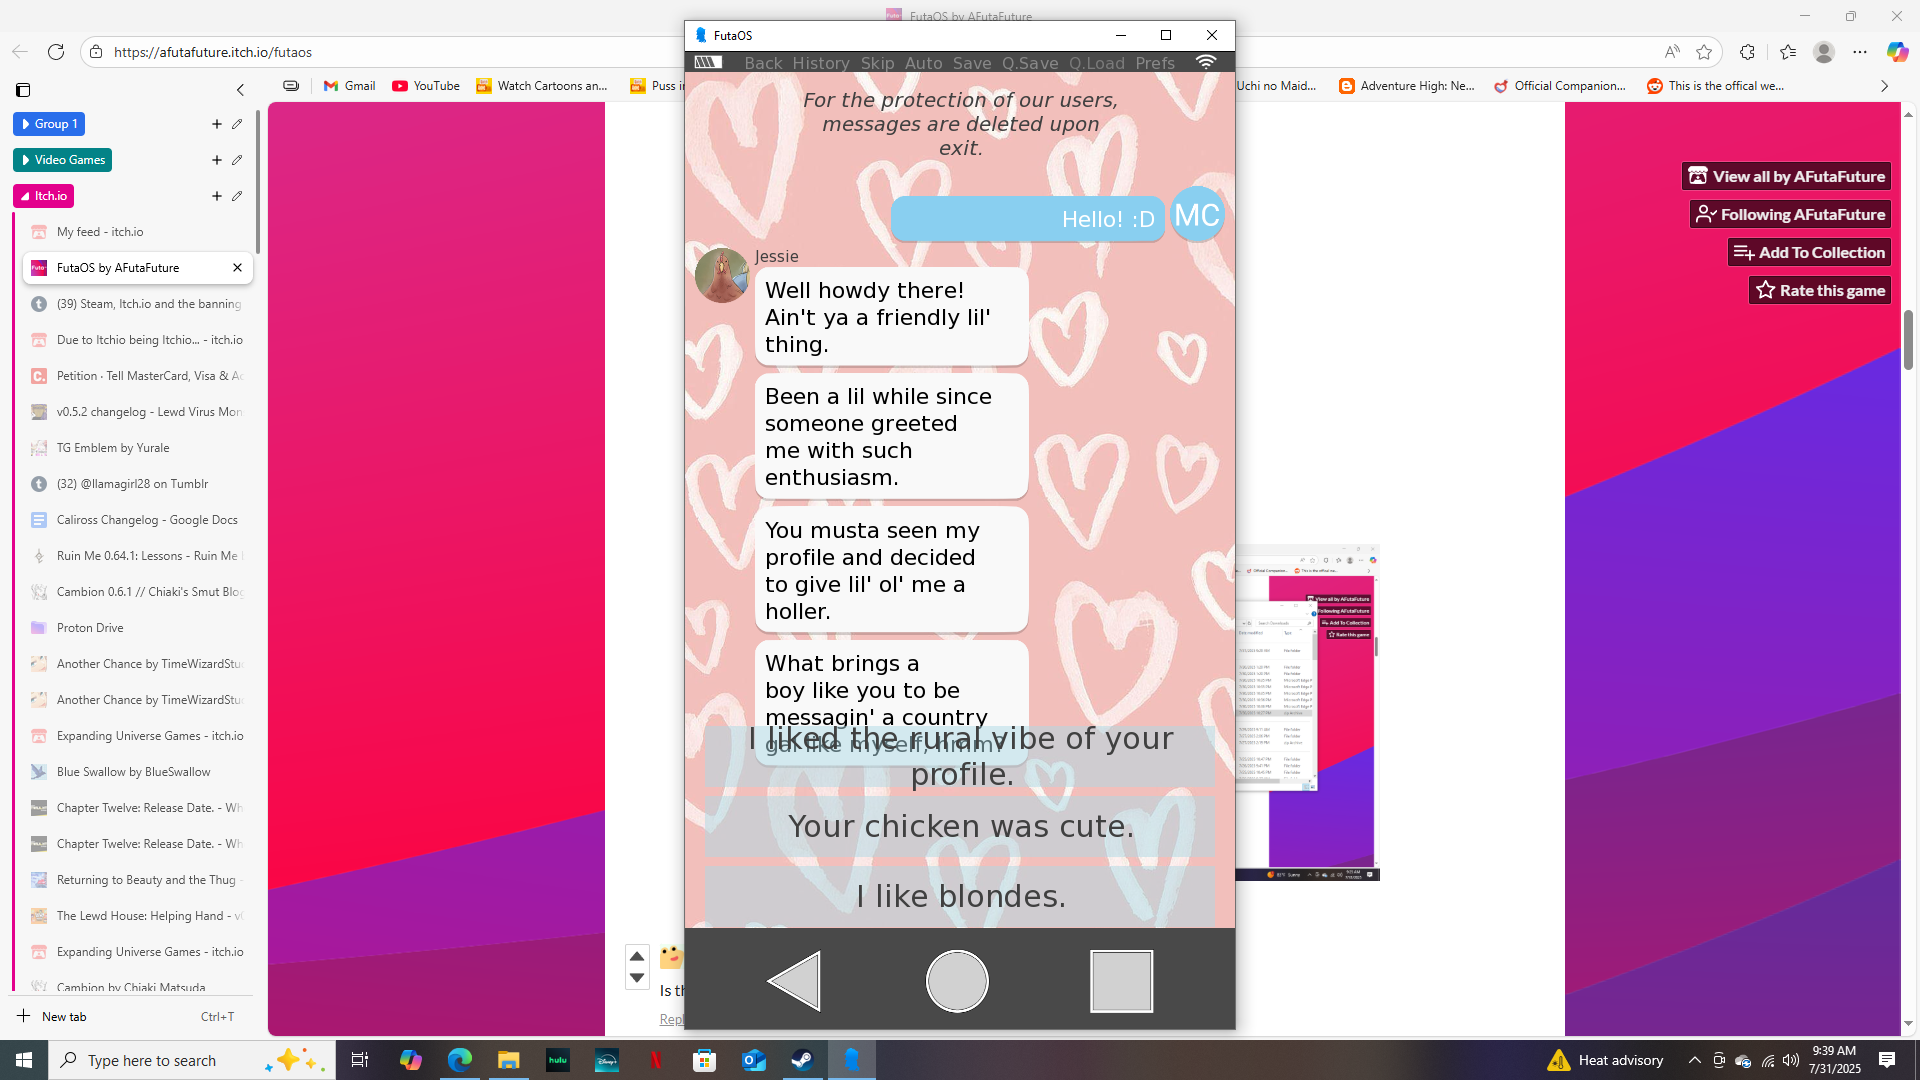Open the History menu in game

(x=820, y=63)
